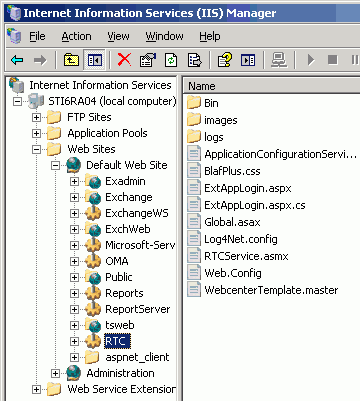
Task: Click the ExchangeWS gear icon
Action: [93, 213]
